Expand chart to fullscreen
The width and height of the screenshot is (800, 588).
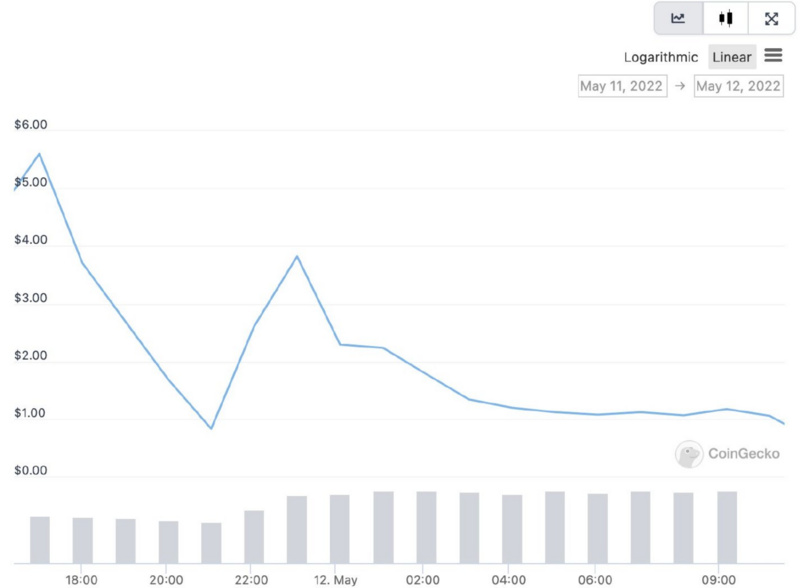pyautogui.click(x=771, y=19)
